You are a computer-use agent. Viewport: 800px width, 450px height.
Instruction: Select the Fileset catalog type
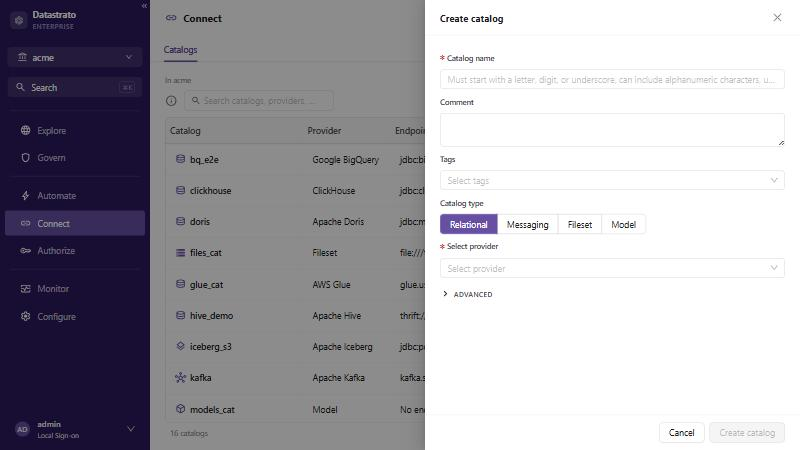pos(580,224)
